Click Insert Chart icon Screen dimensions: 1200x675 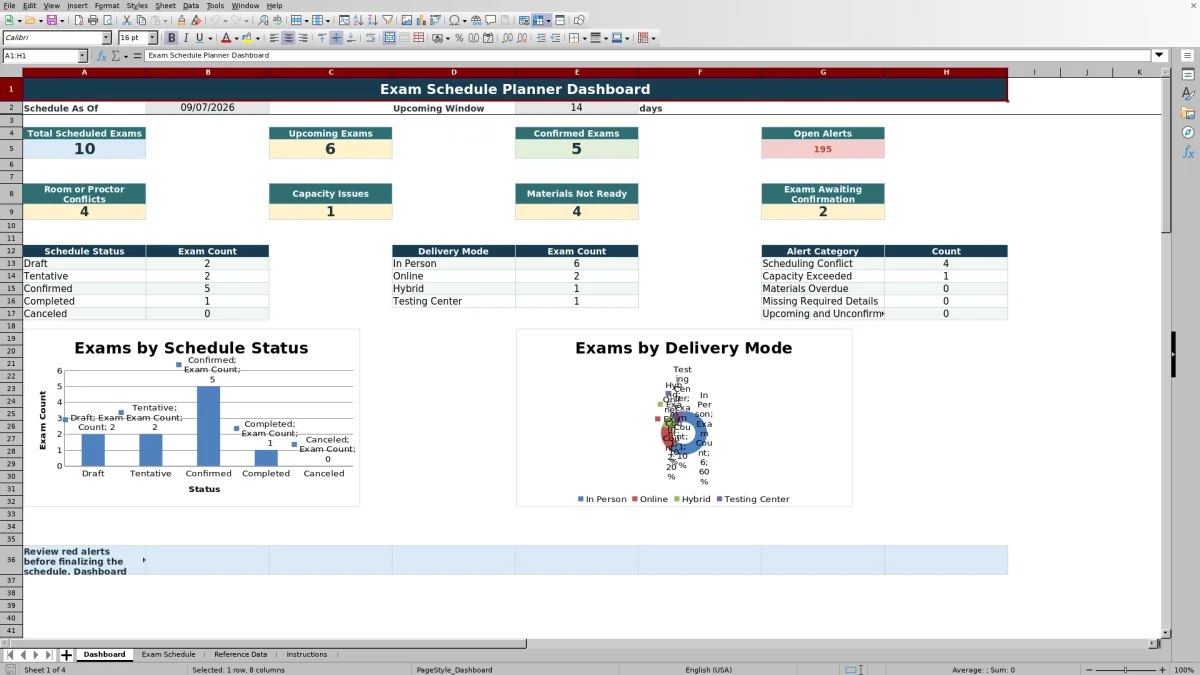[x=421, y=20]
